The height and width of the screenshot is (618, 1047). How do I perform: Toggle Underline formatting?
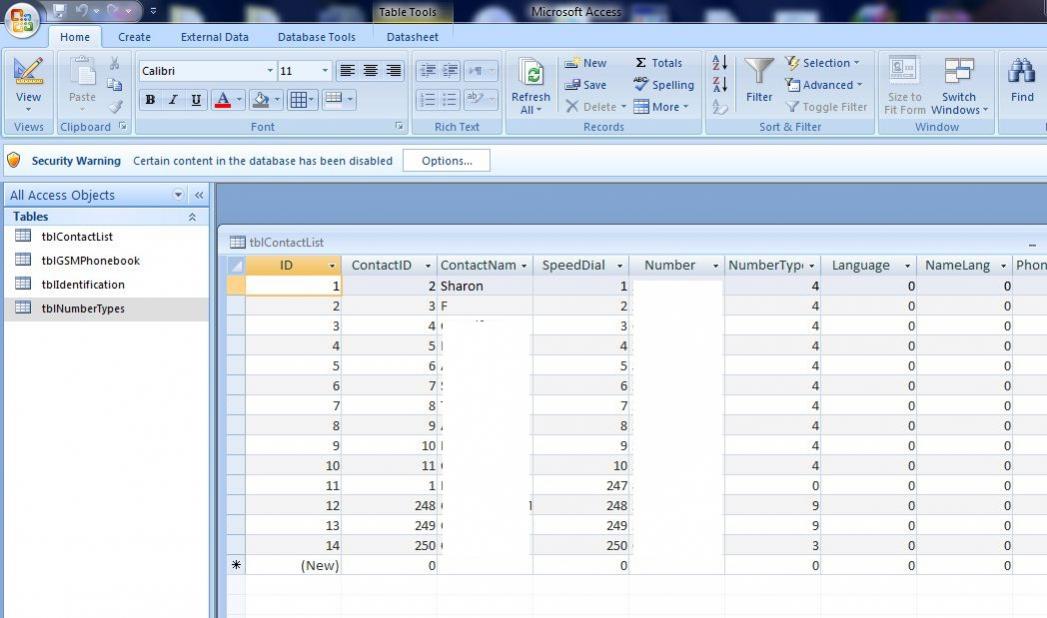196,100
